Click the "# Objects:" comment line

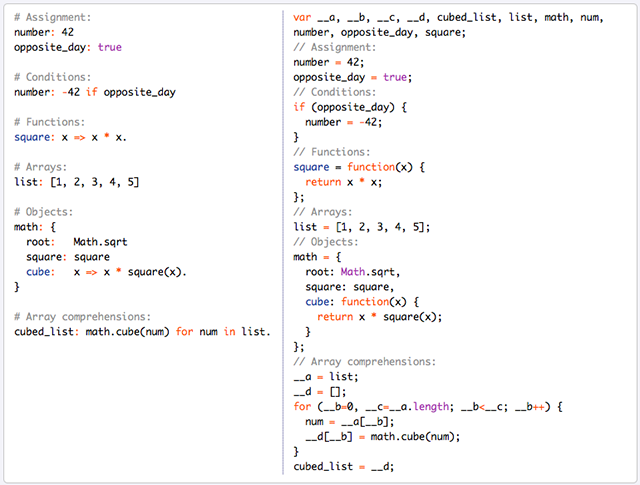(x=43, y=212)
